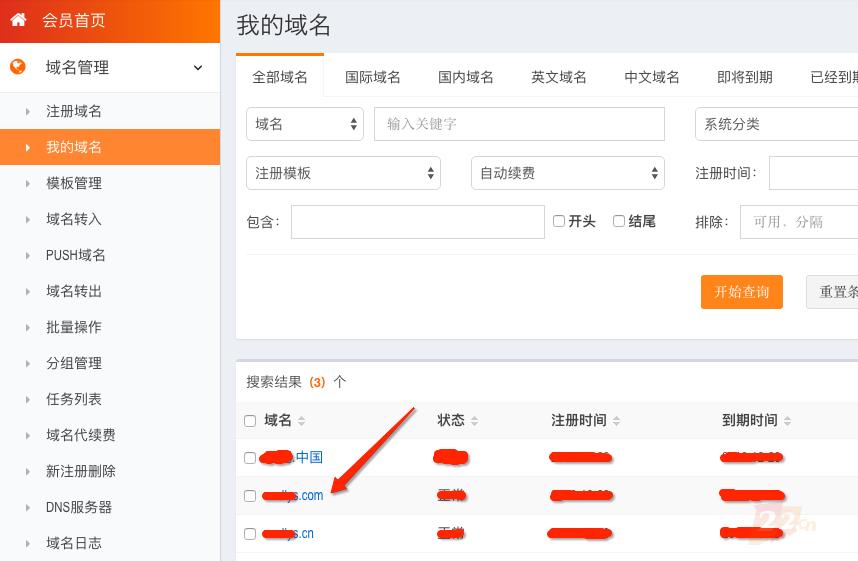Open the 注册模板 dropdown
This screenshot has width=858, height=561.
coord(343,173)
